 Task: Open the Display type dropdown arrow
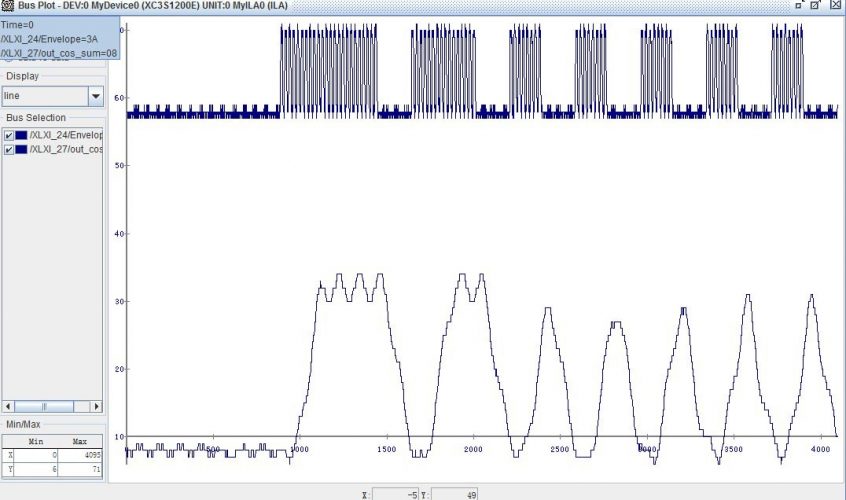[x=95, y=96]
